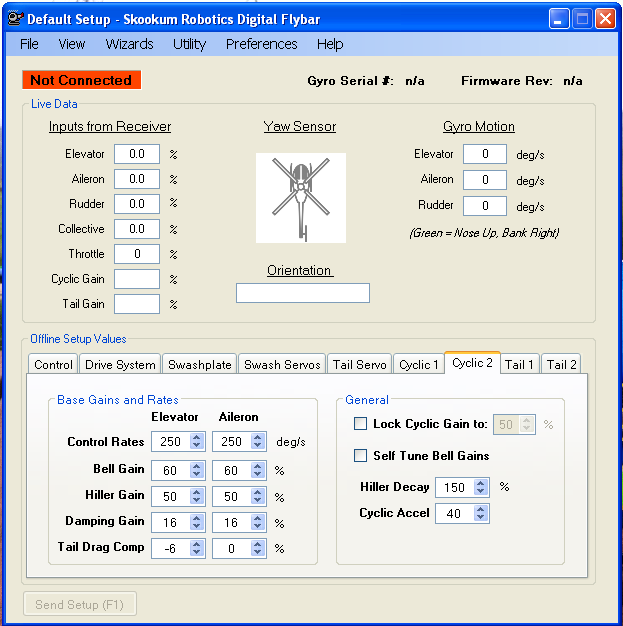This screenshot has width=623, height=626.
Task: Open the File menu
Action: pos(29,44)
